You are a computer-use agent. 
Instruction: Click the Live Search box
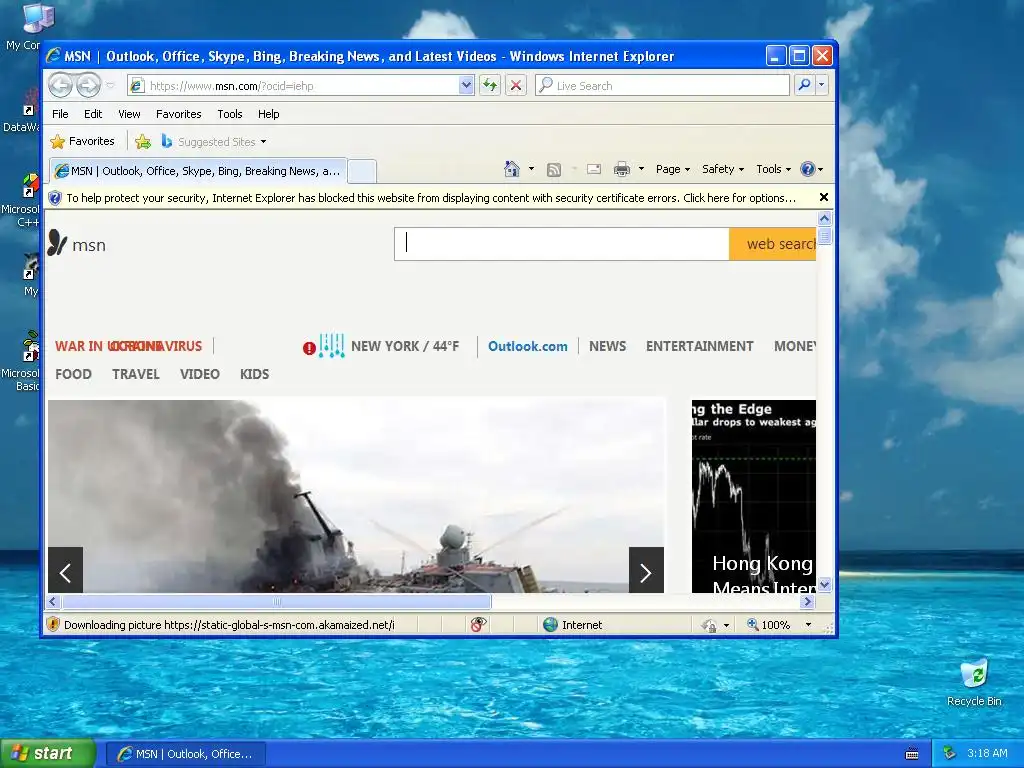(x=662, y=86)
